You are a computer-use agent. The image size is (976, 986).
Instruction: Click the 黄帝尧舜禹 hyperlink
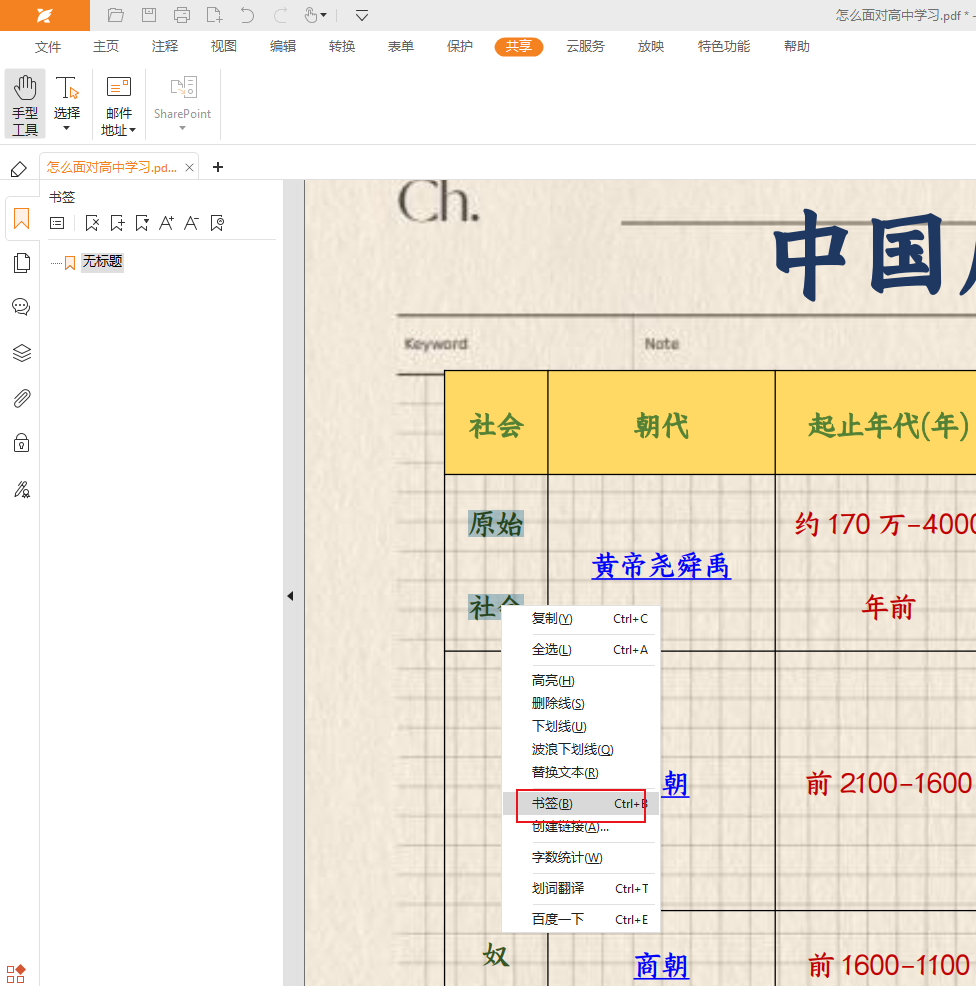tap(661, 567)
